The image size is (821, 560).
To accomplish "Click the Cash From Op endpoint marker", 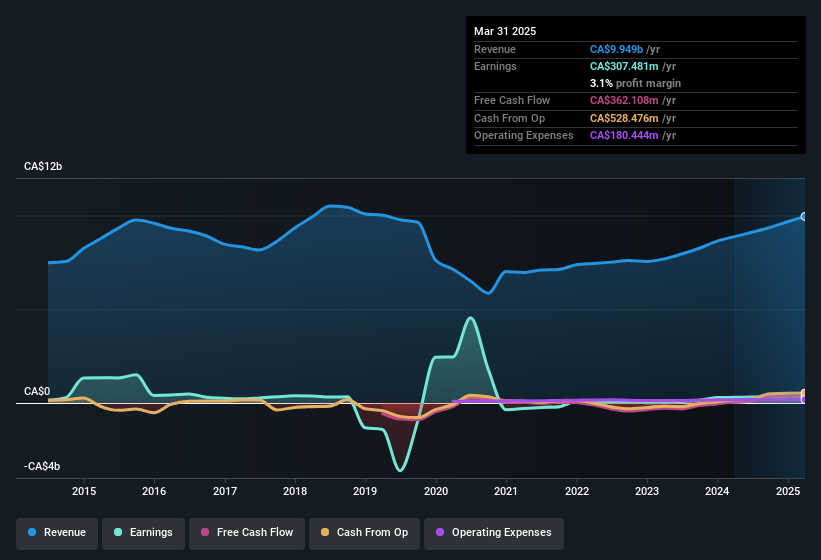I will [x=804, y=393].
